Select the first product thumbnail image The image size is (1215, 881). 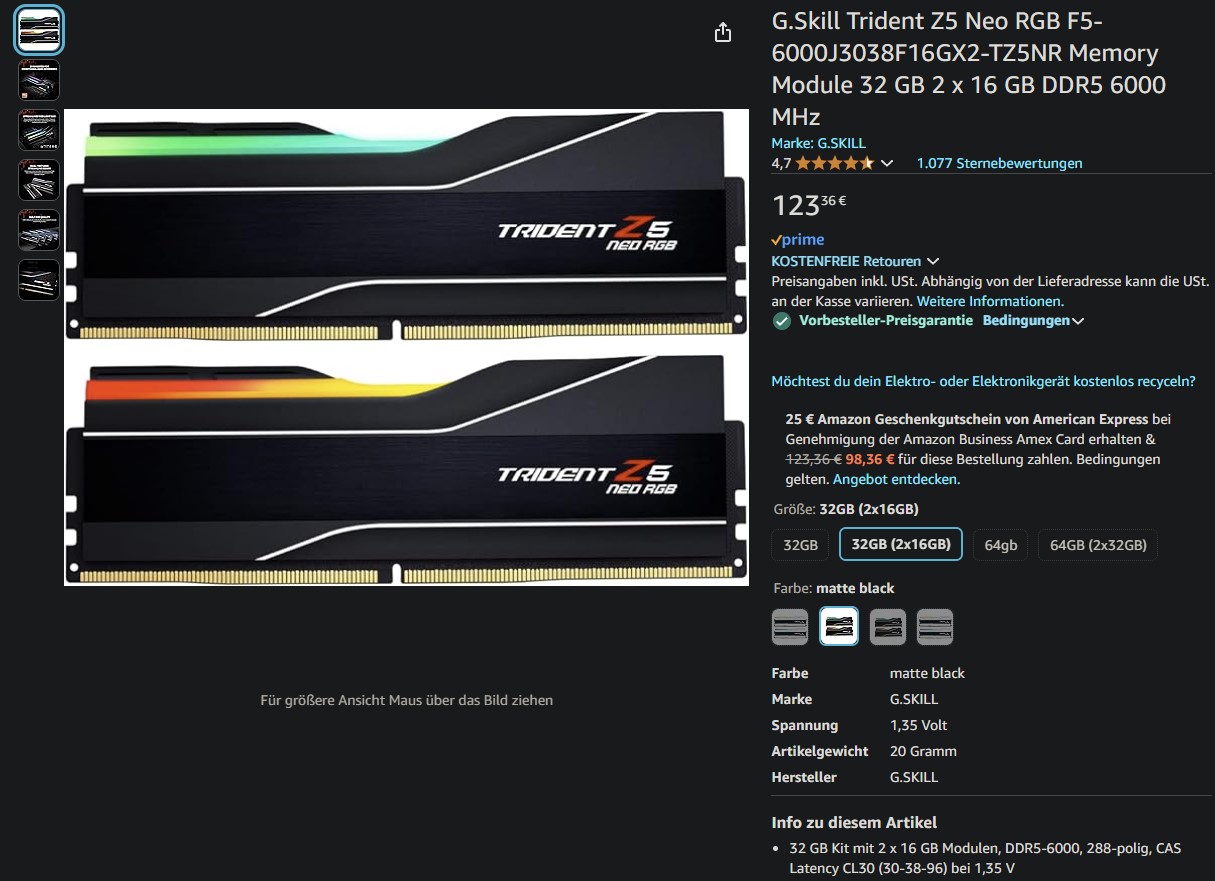pos(39,30)
